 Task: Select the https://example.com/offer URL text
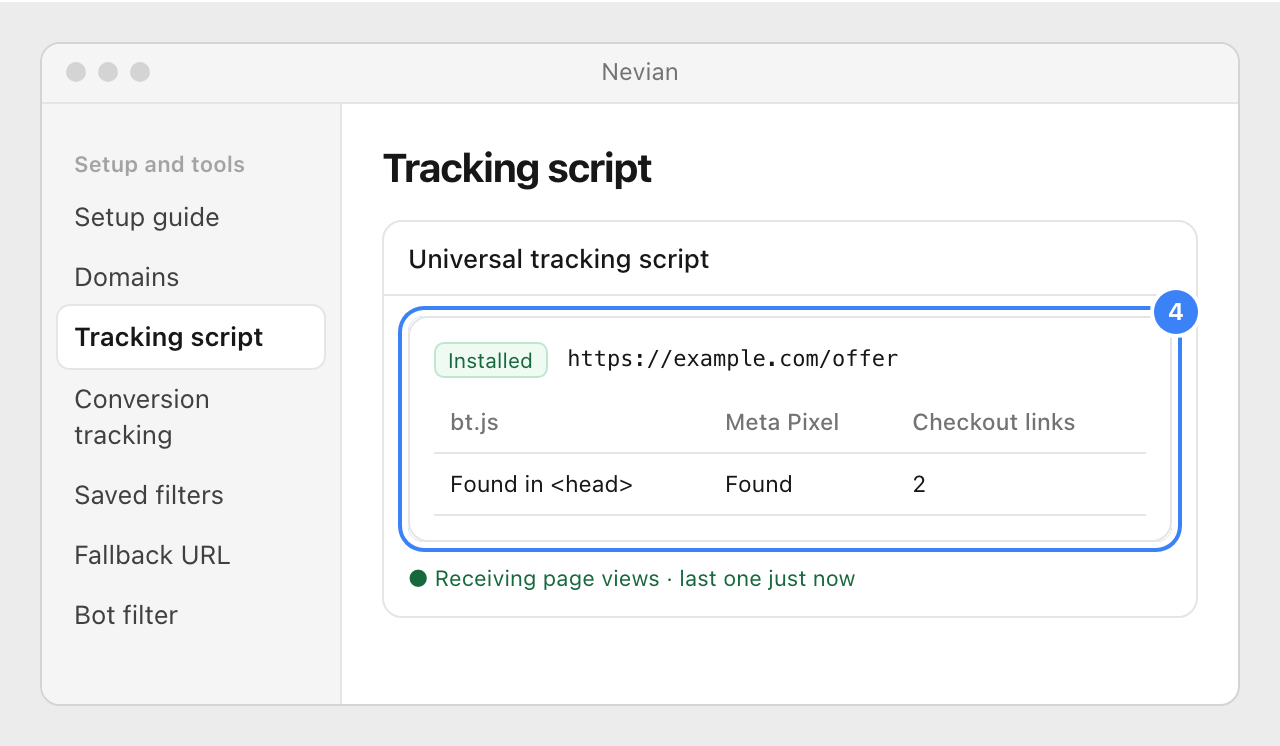pos(732,358)
